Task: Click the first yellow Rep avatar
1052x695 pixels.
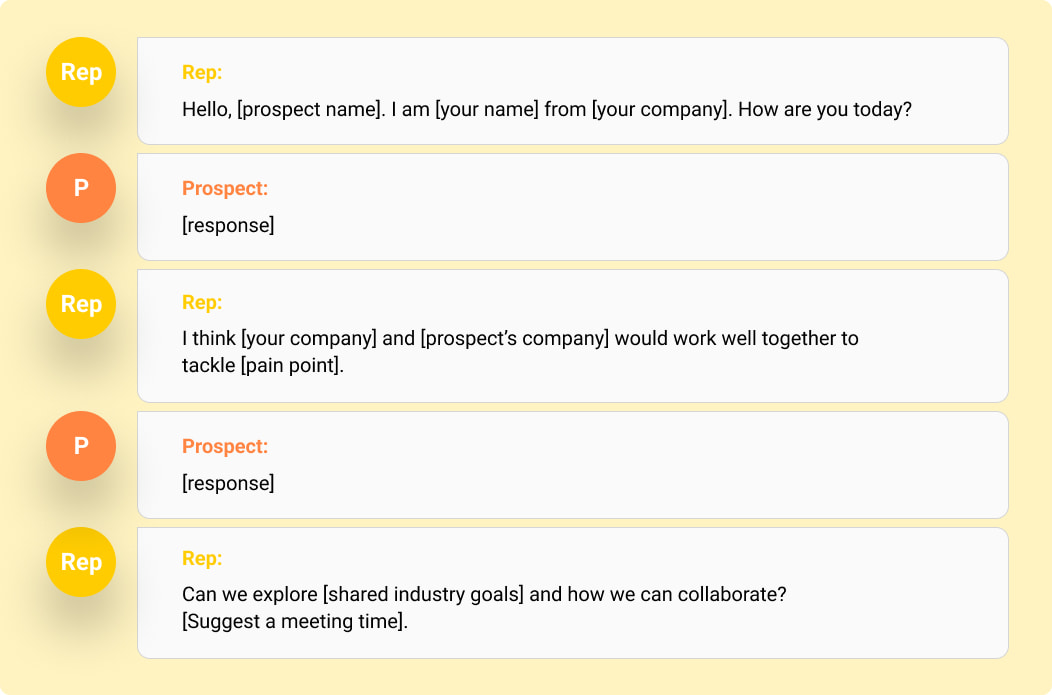Action: pos(81,72)
